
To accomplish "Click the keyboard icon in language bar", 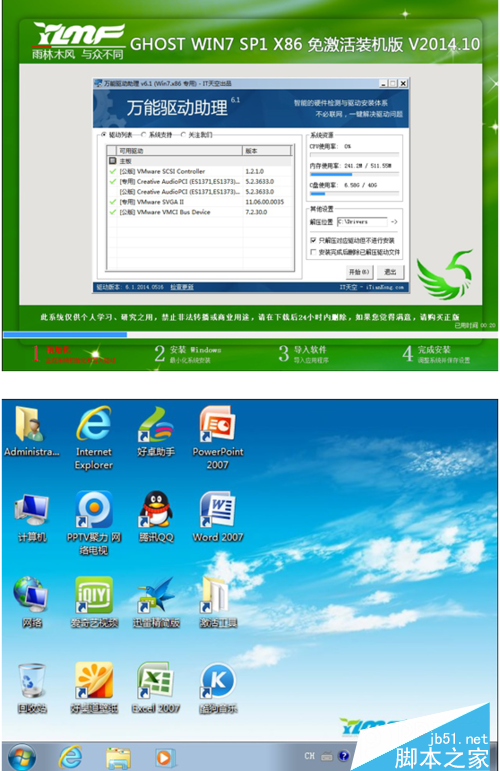I will click(327, 756).
